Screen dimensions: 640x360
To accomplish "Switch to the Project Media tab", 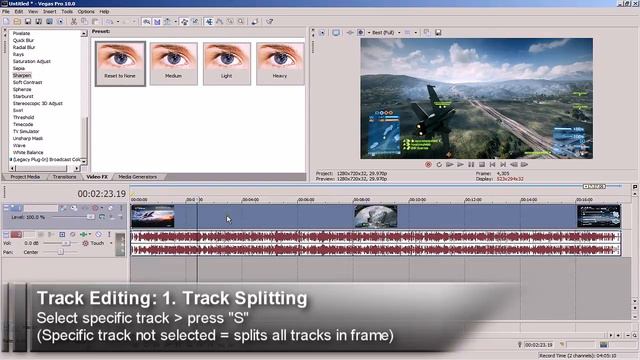I will click(25, 177).
